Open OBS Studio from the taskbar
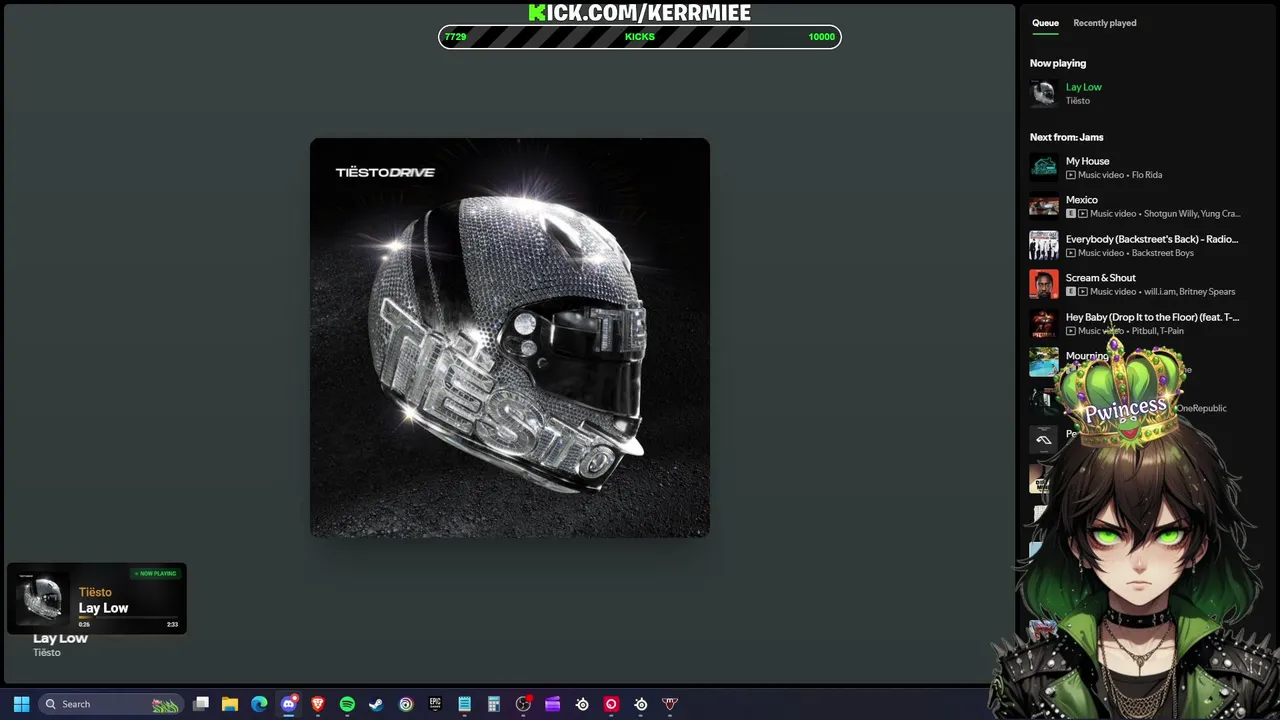 523,704
